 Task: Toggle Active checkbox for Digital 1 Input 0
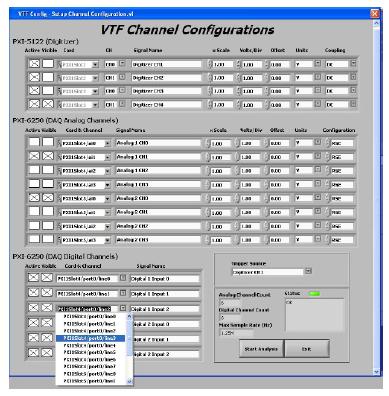tap(33, 277)
